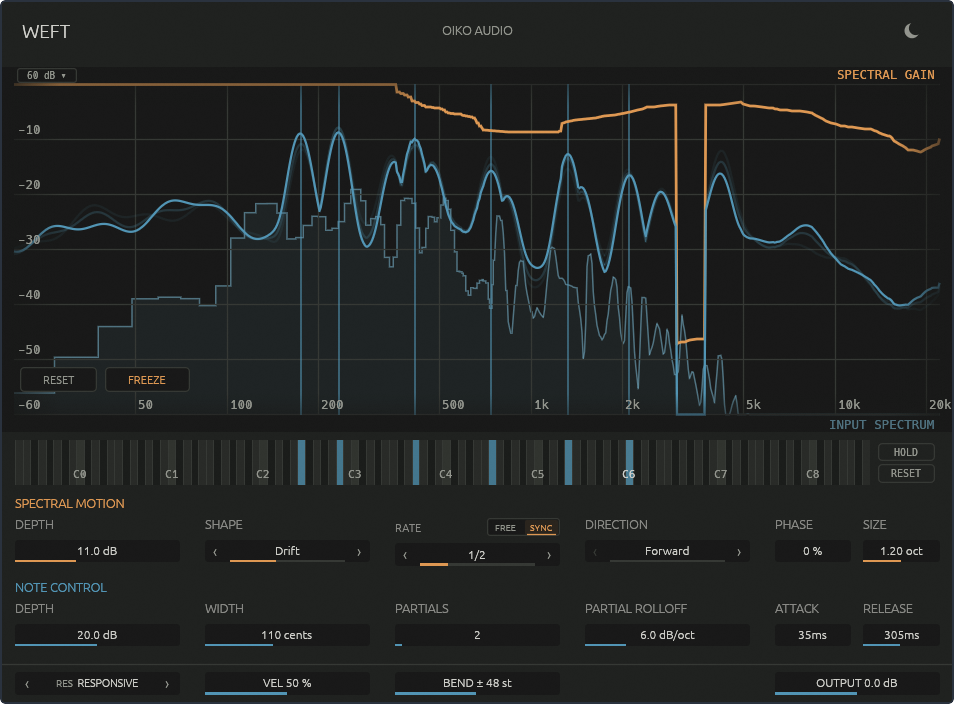
Task: Toggle dark mode with the moon icon
Action: coord(911,30)
